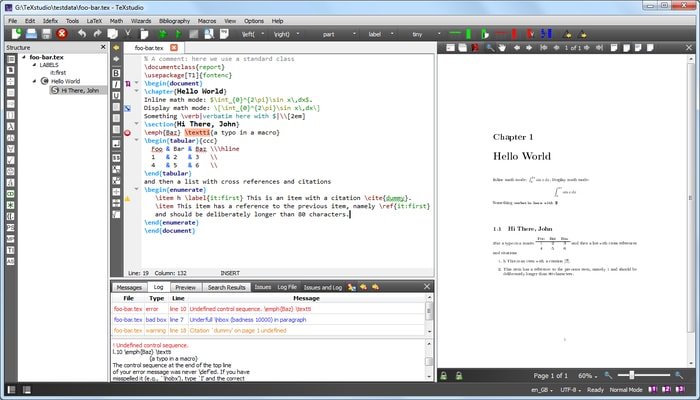This screenshot has width=700, height=400.
Task: Close the log panel with its X
Action: tap(426, 287)
